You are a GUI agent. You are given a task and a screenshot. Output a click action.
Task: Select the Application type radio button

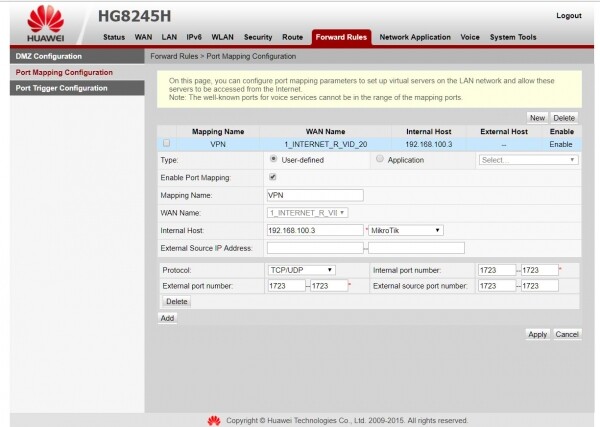click(x=379, y=159)
